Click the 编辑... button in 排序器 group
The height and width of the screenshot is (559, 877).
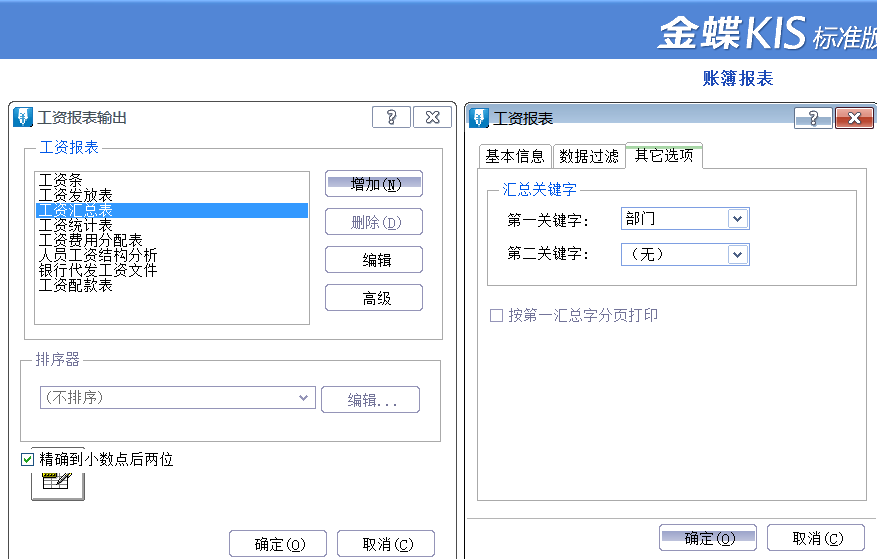(x=370, y=400)
